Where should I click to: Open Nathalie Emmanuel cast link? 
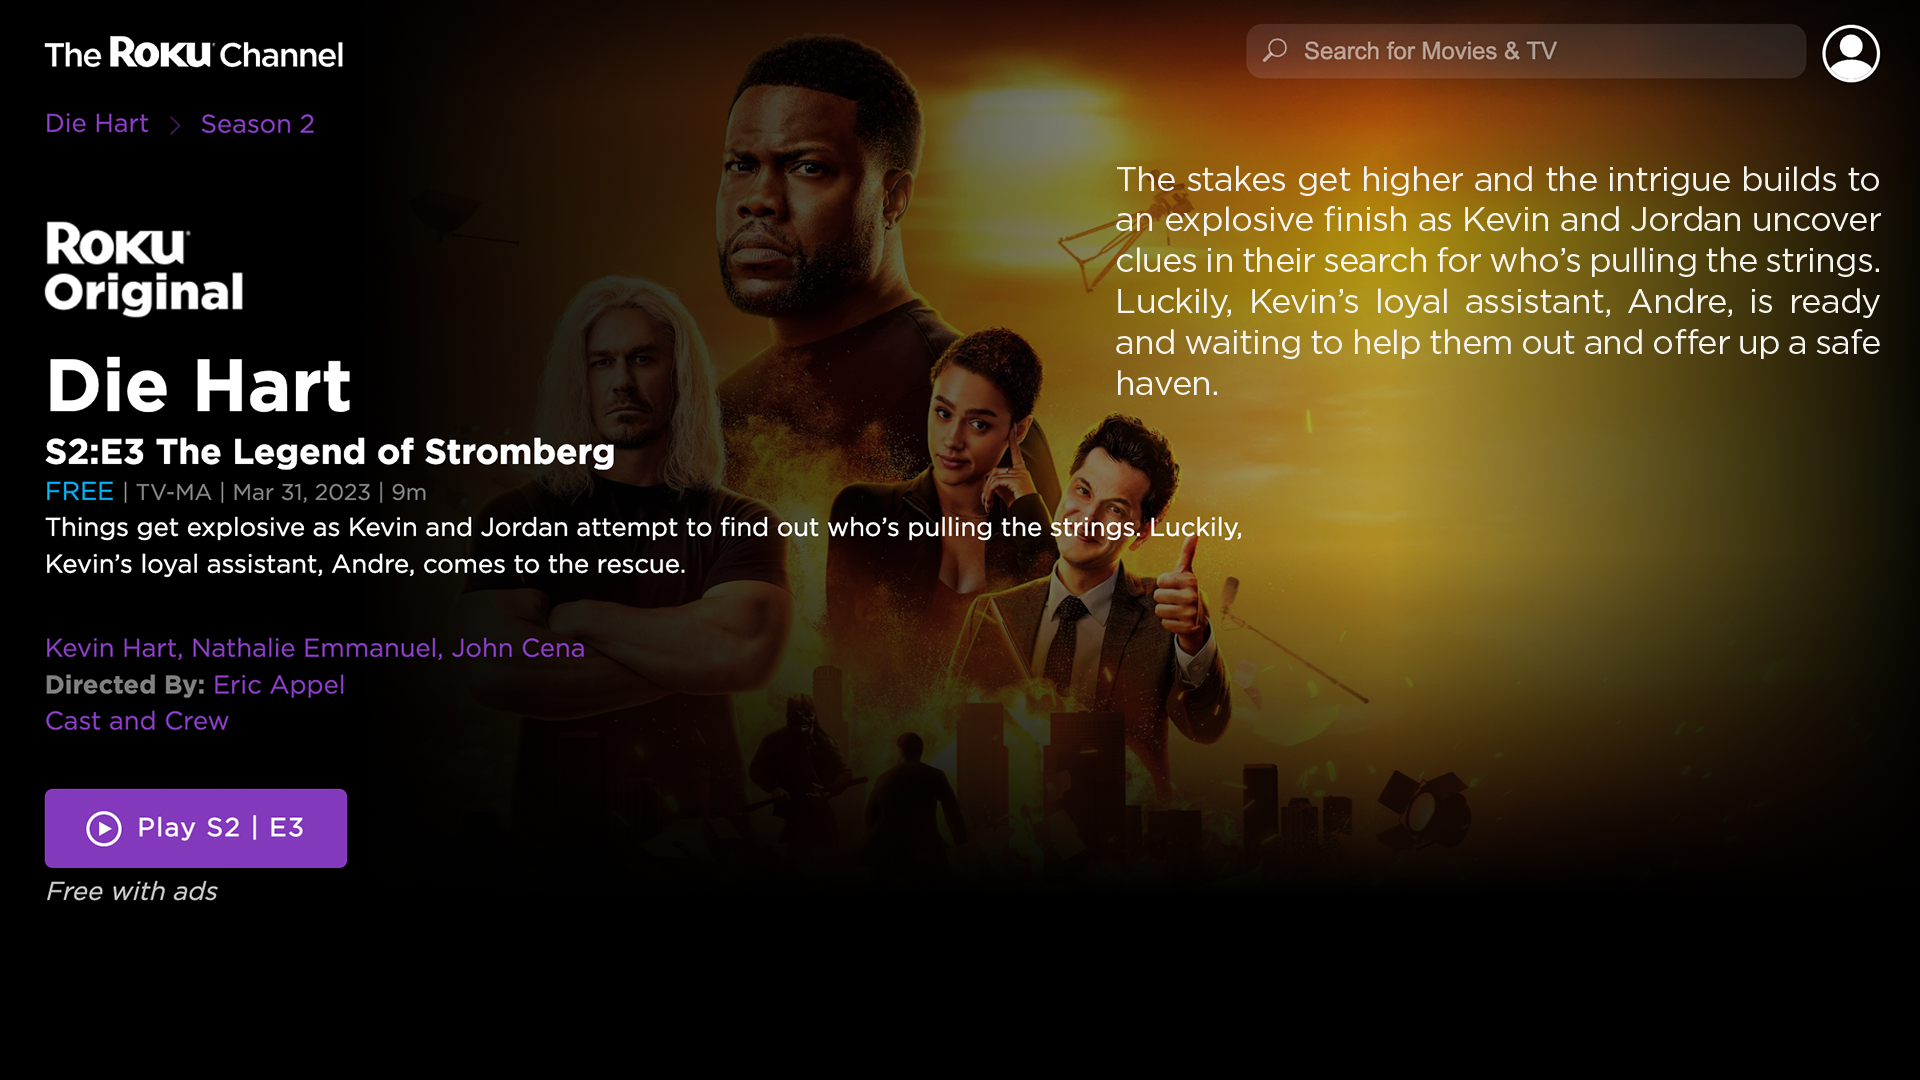(314, 648)
